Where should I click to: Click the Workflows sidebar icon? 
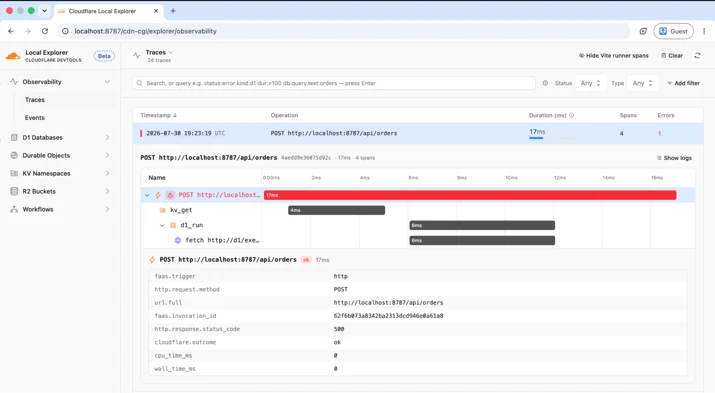click(14, 209)
